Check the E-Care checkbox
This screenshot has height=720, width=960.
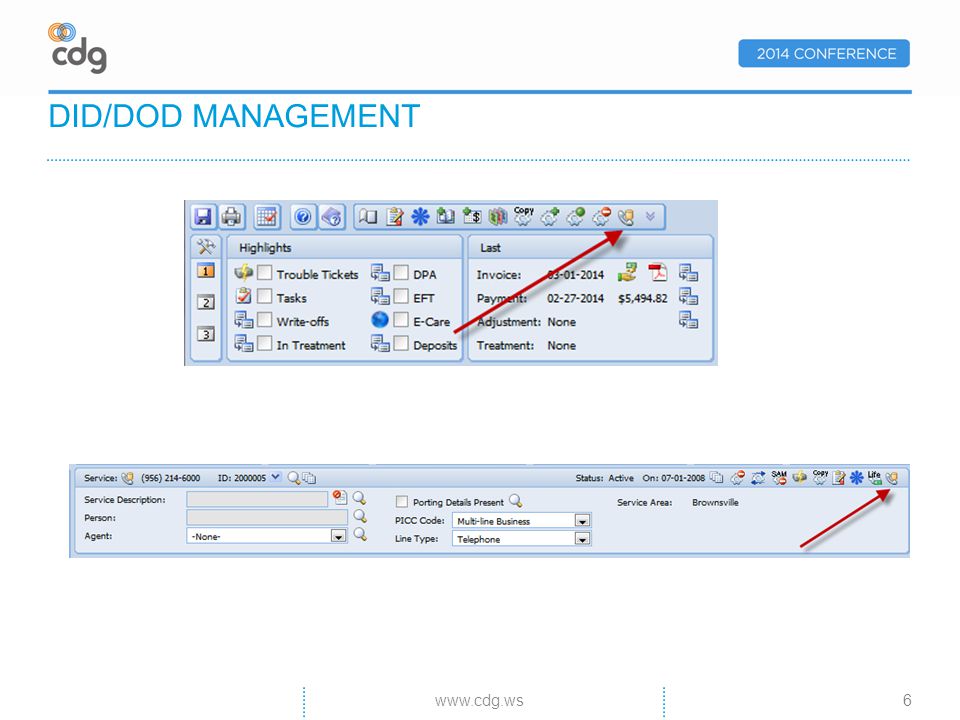pyautogui.click(x=401, y=320)
